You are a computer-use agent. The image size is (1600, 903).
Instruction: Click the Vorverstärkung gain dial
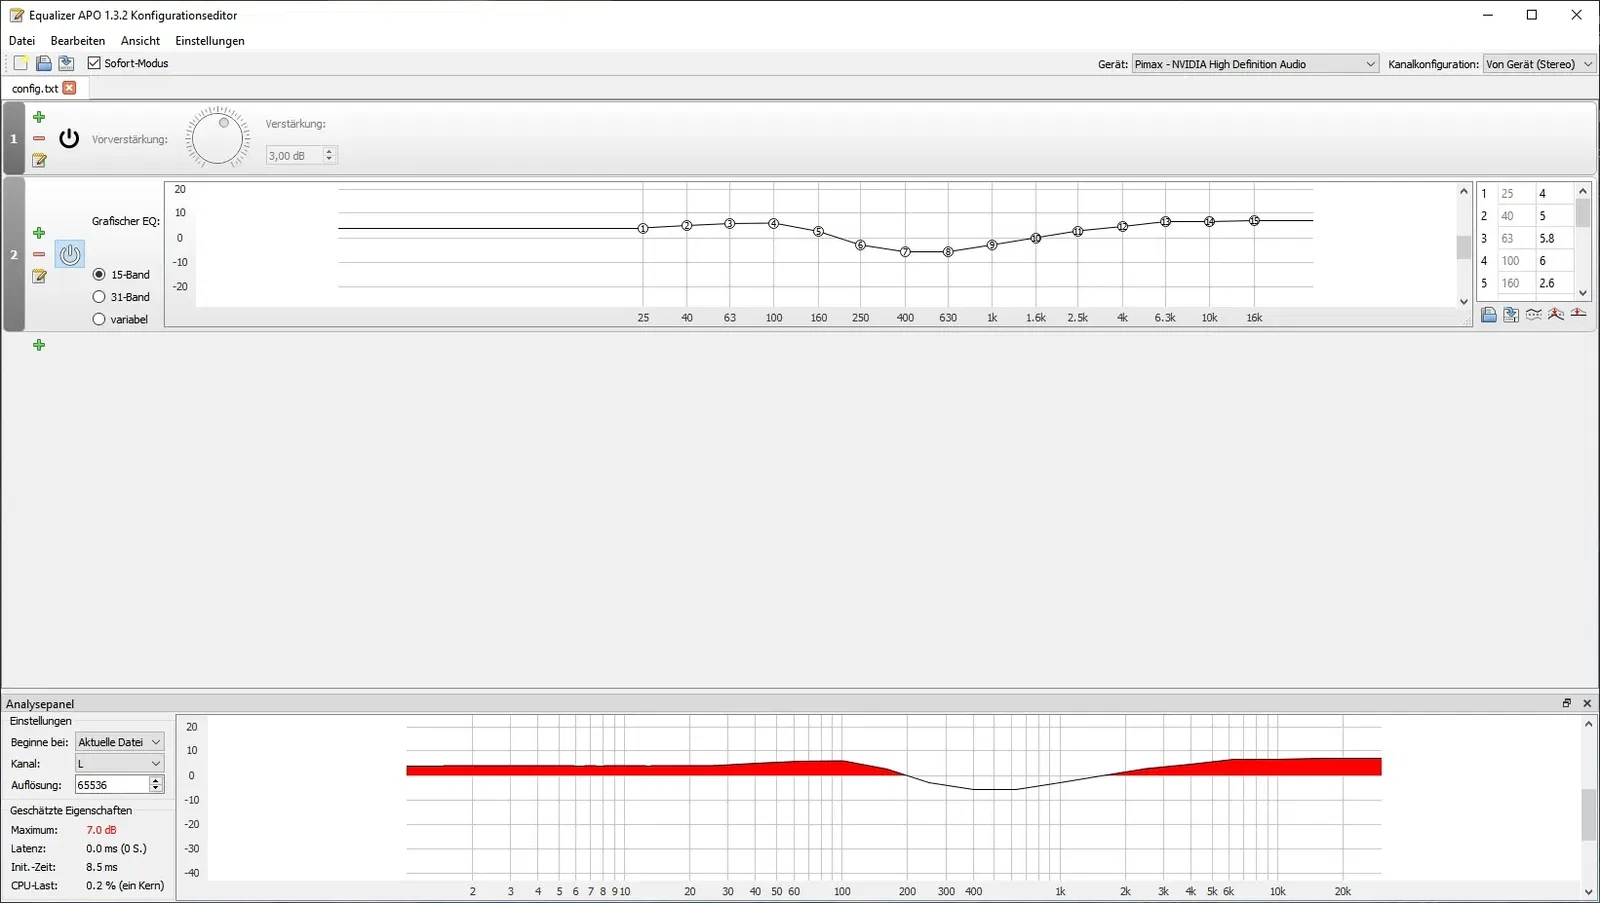(x=218, y=137)
